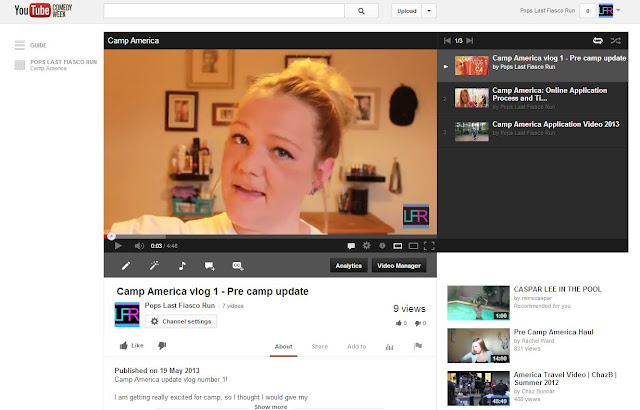Image resolution: width=640 pixels, height=410 pixels.
Task: Click the LFR channel avatar below the video
Action: click(127, 315)
